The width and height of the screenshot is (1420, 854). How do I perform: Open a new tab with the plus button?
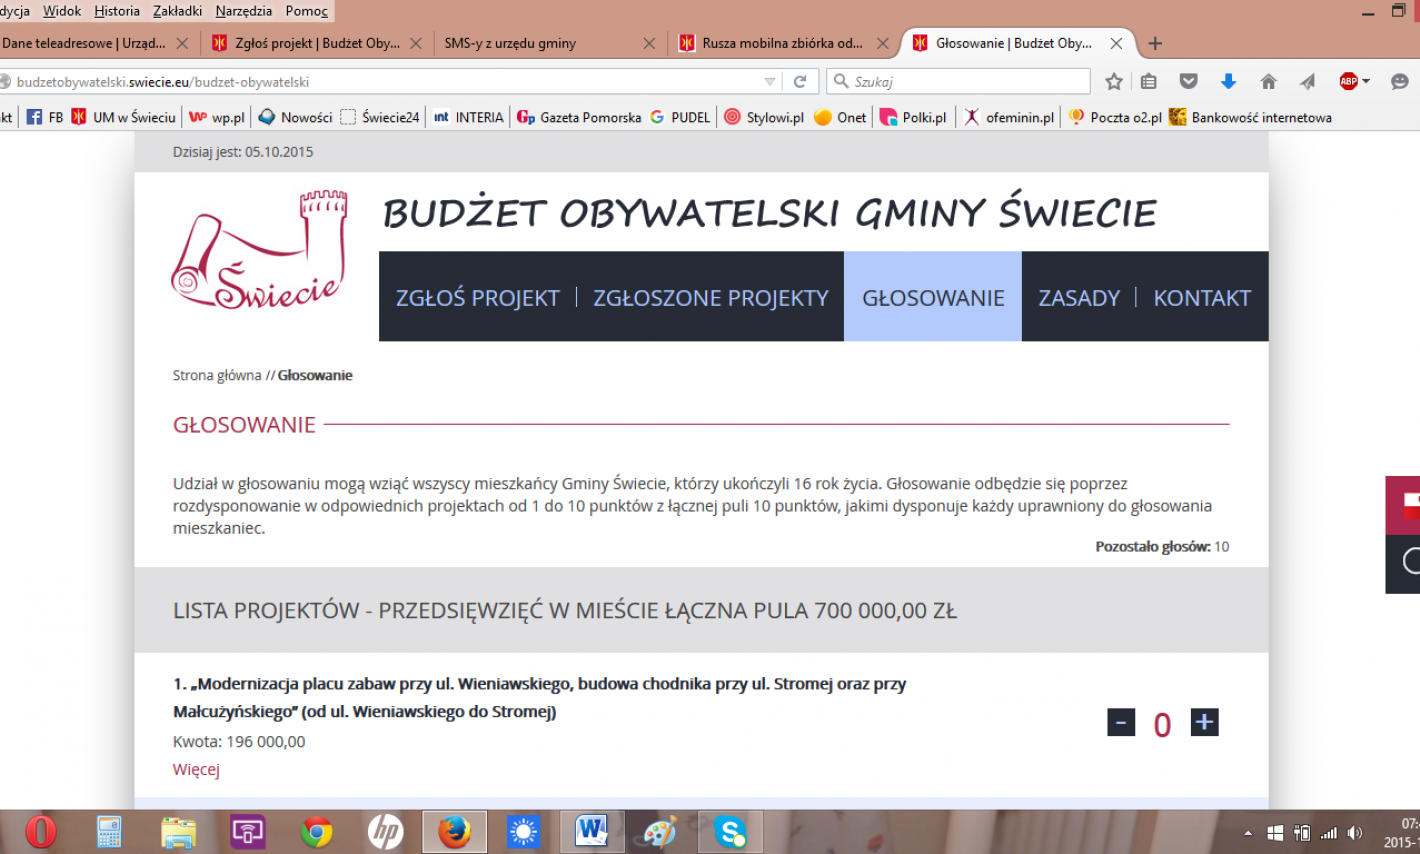pyautogui.click(x=1155, y=43)
